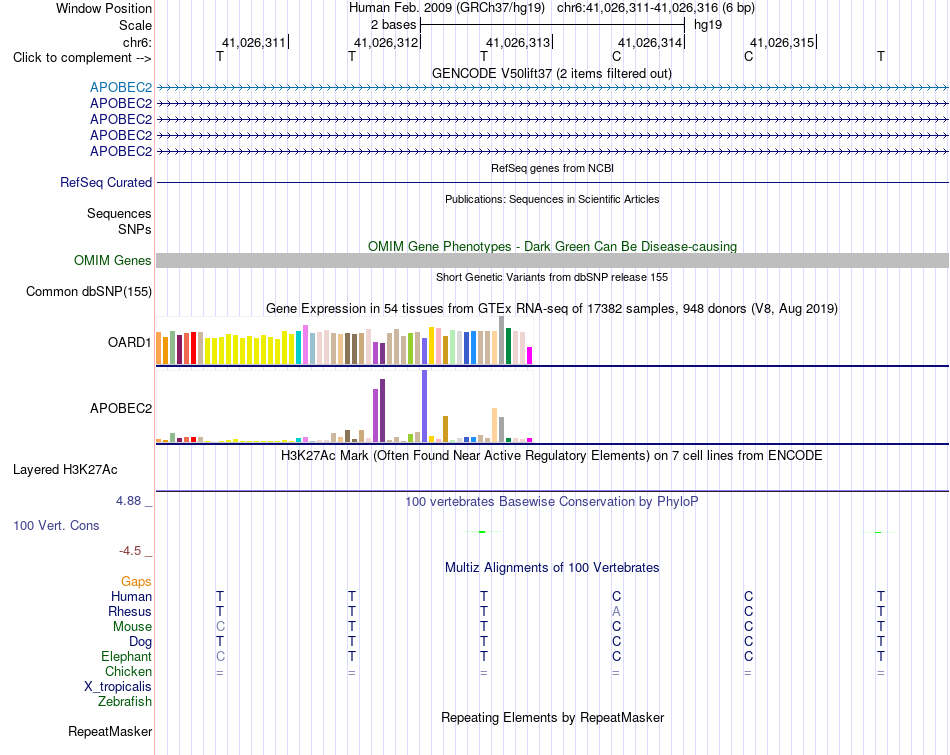Click the magenta bar ending the OARD1 chart

pyautogui.click(x=530, y=355)
